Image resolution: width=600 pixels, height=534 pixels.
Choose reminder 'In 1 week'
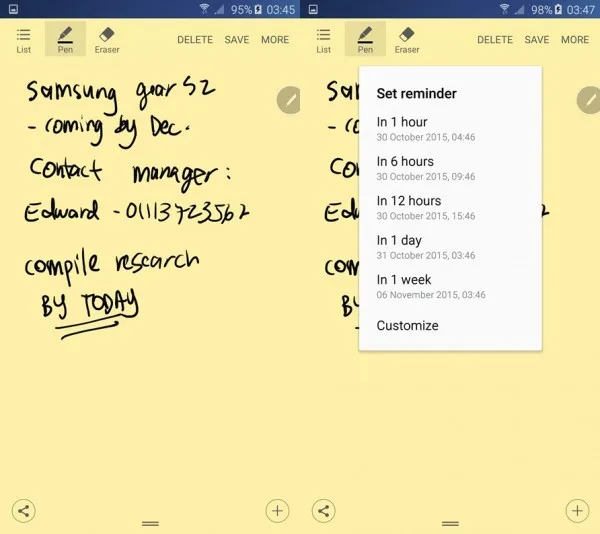(450, 287)
